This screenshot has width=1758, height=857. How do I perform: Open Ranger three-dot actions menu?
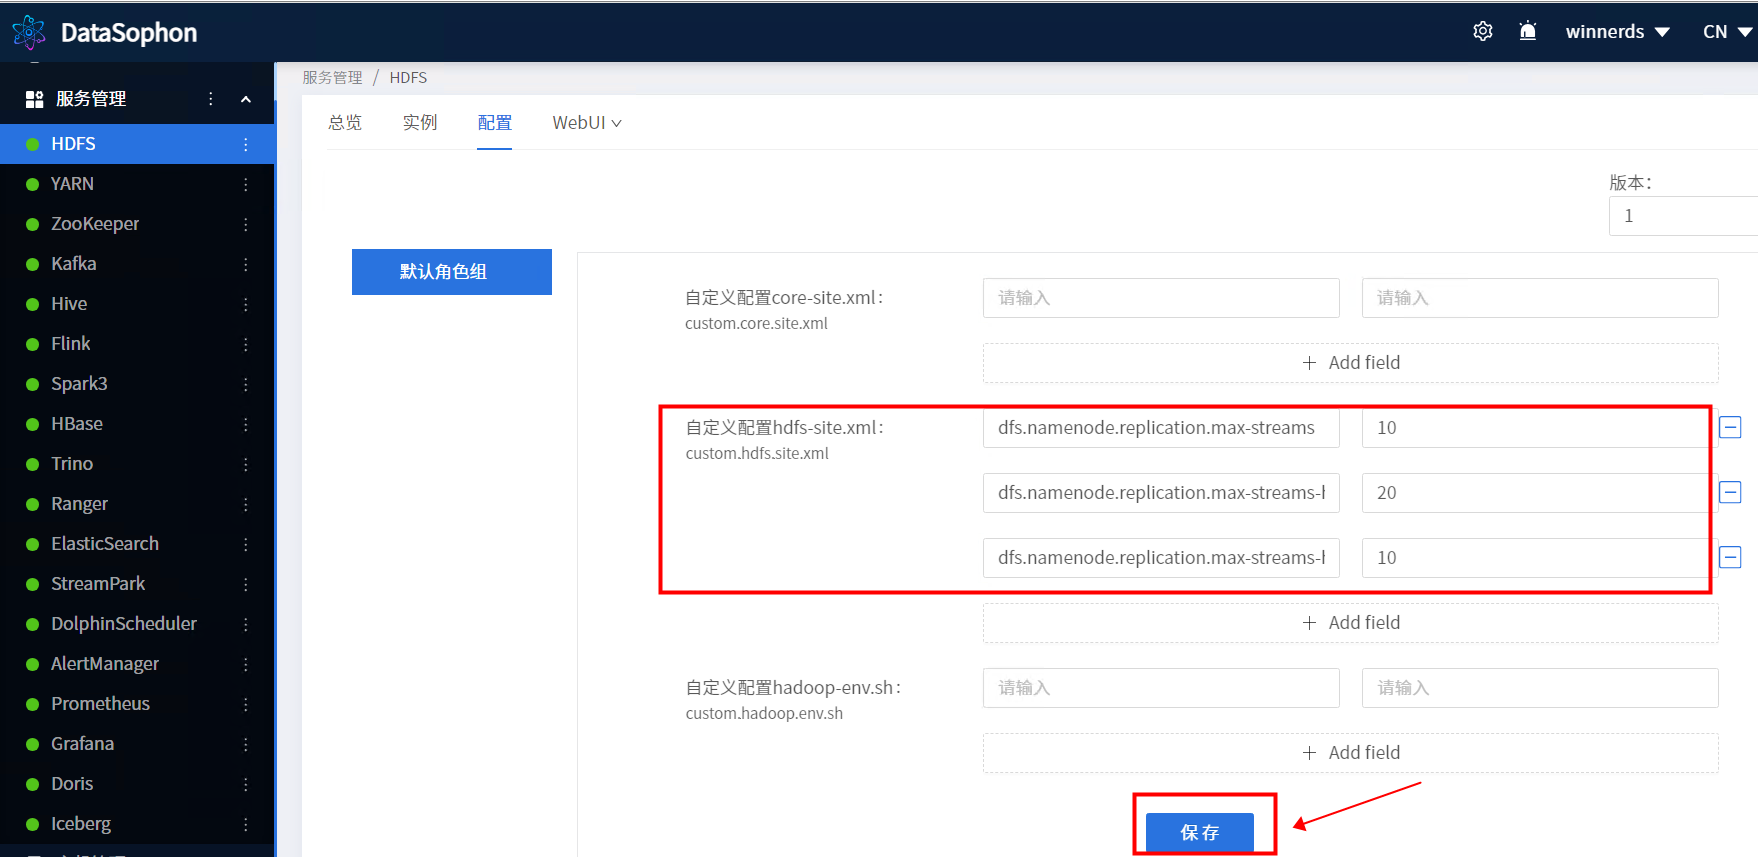tap(245, 504)
